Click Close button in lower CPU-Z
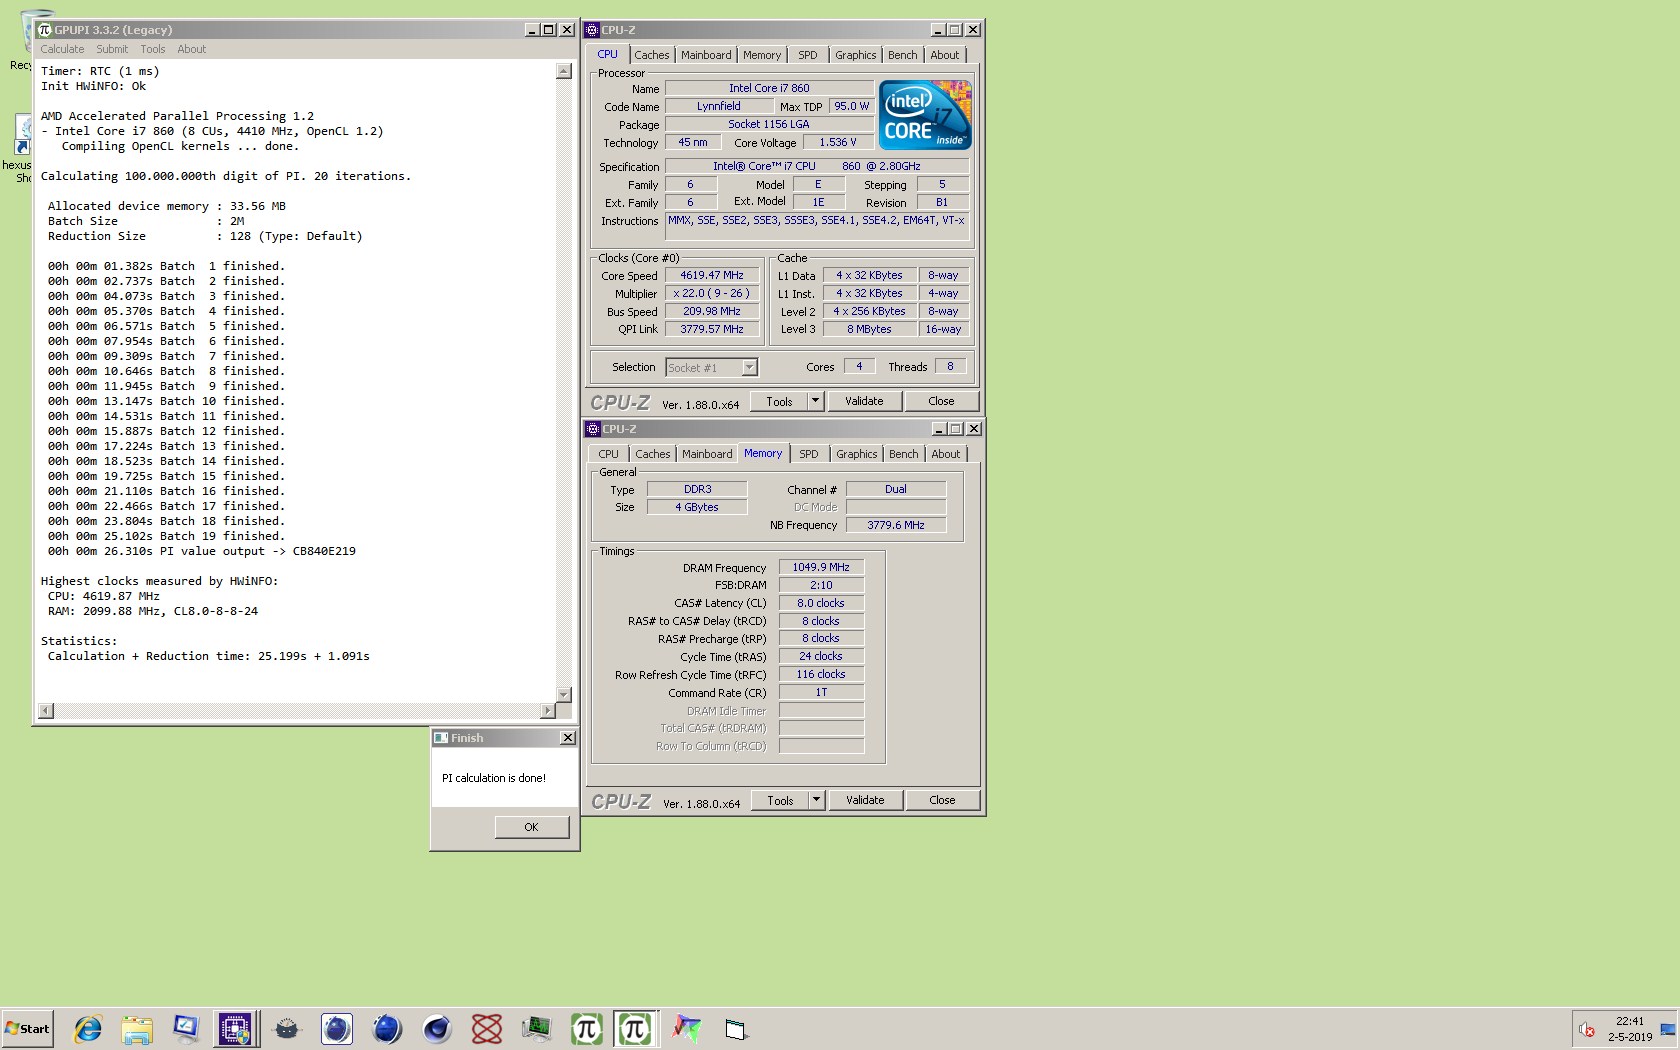Screen dimensions: 1680x1050 (942, 800)
